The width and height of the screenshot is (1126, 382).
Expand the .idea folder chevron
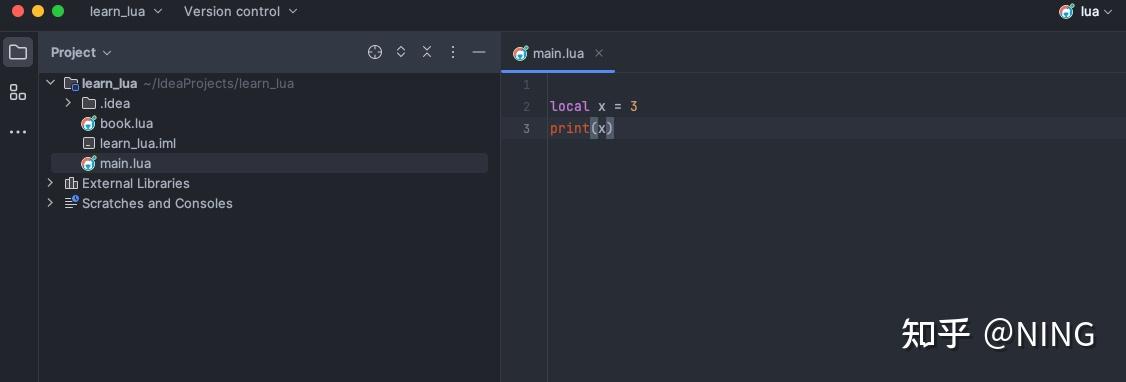pos(68,103)
